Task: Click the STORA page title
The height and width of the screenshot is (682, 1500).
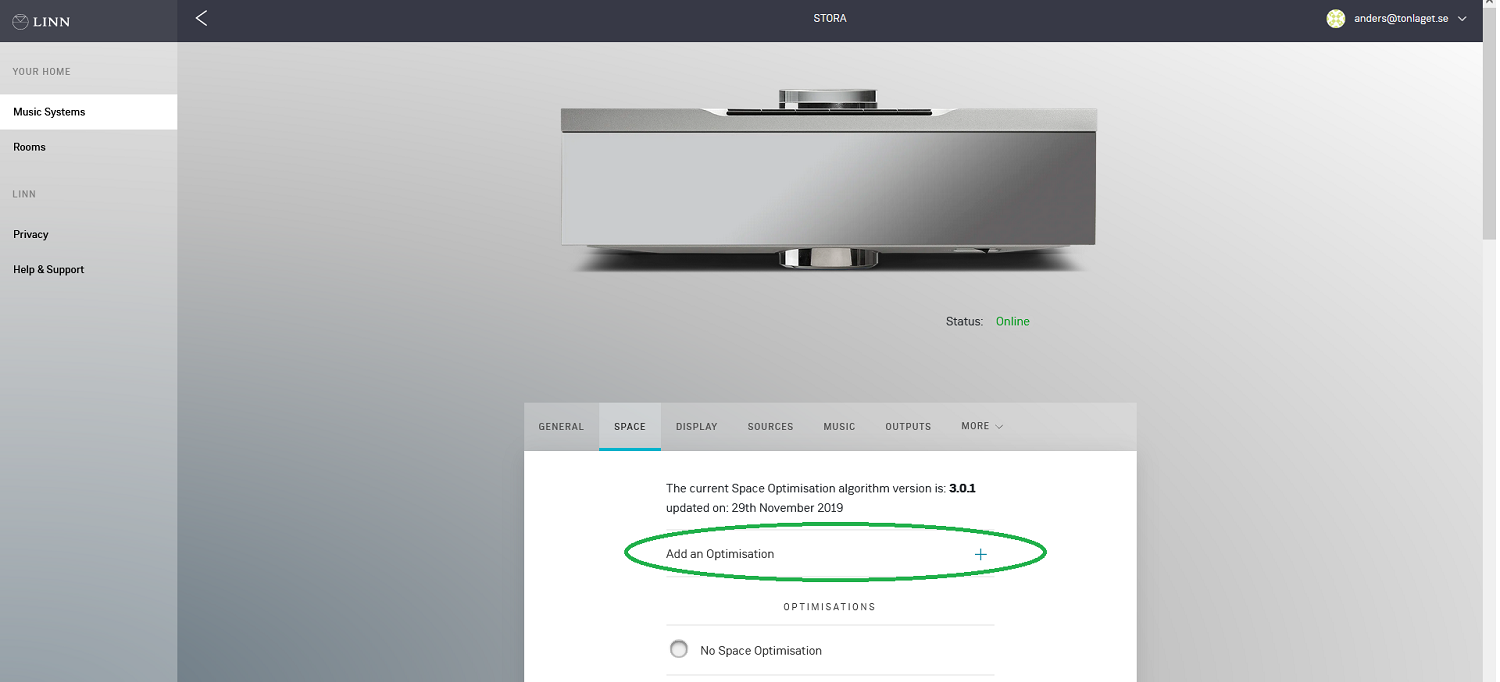Action: point(830,18)
